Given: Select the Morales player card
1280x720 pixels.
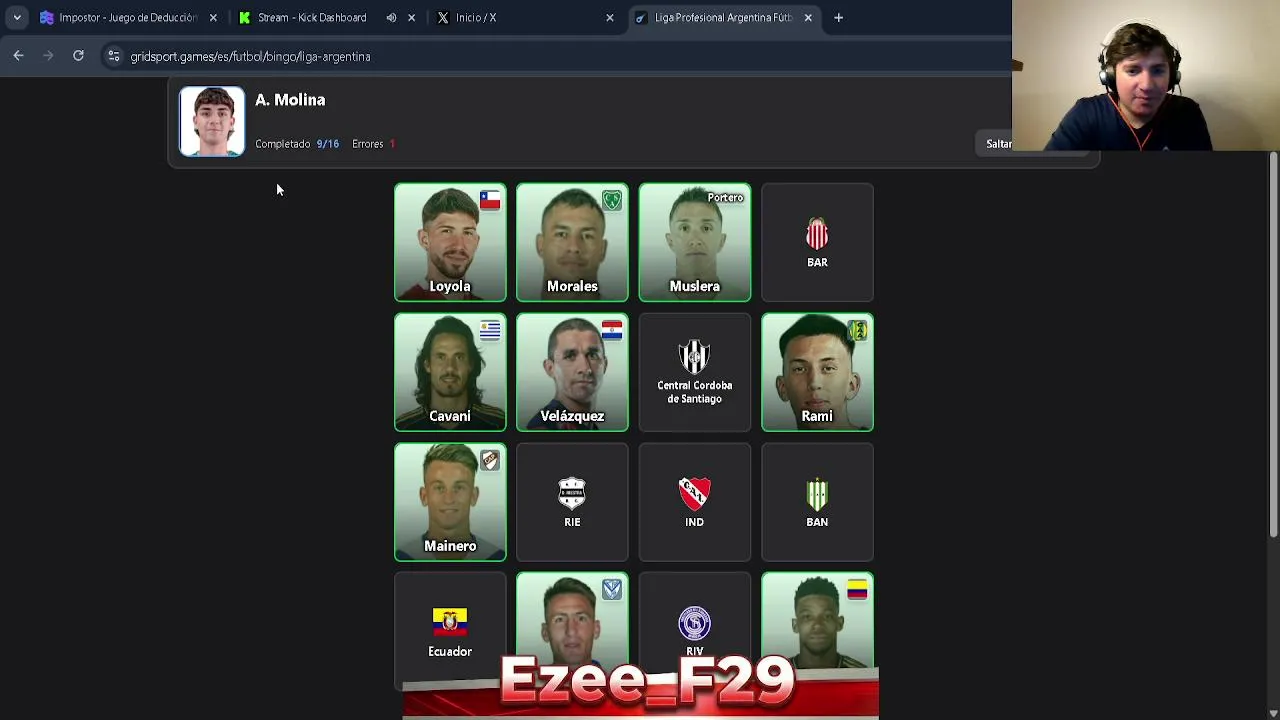Looking at the screenshot, I should 572,242.
